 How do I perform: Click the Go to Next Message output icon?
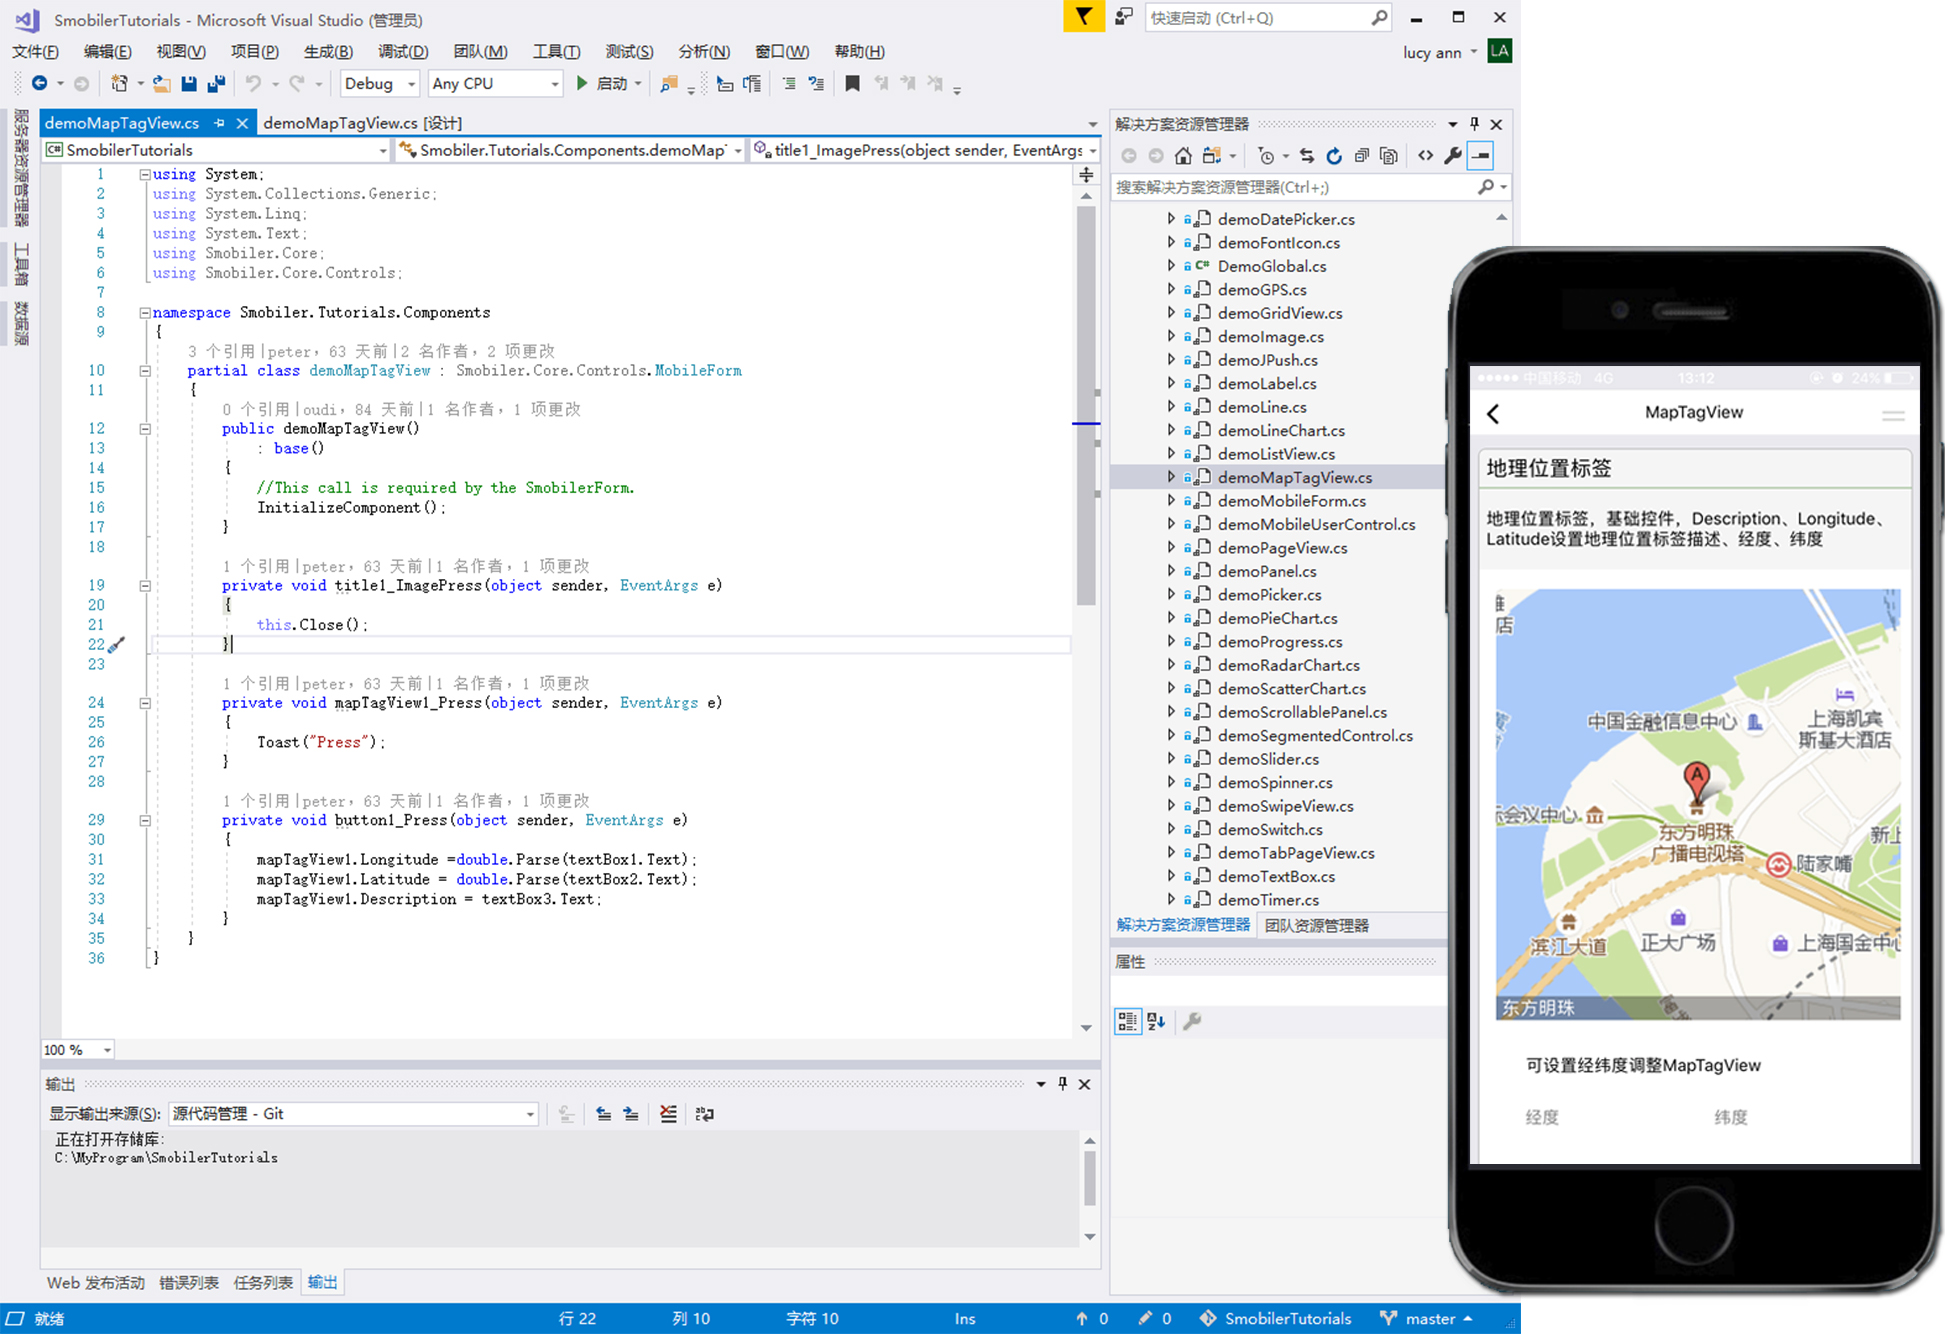(x=631, y=1114)
